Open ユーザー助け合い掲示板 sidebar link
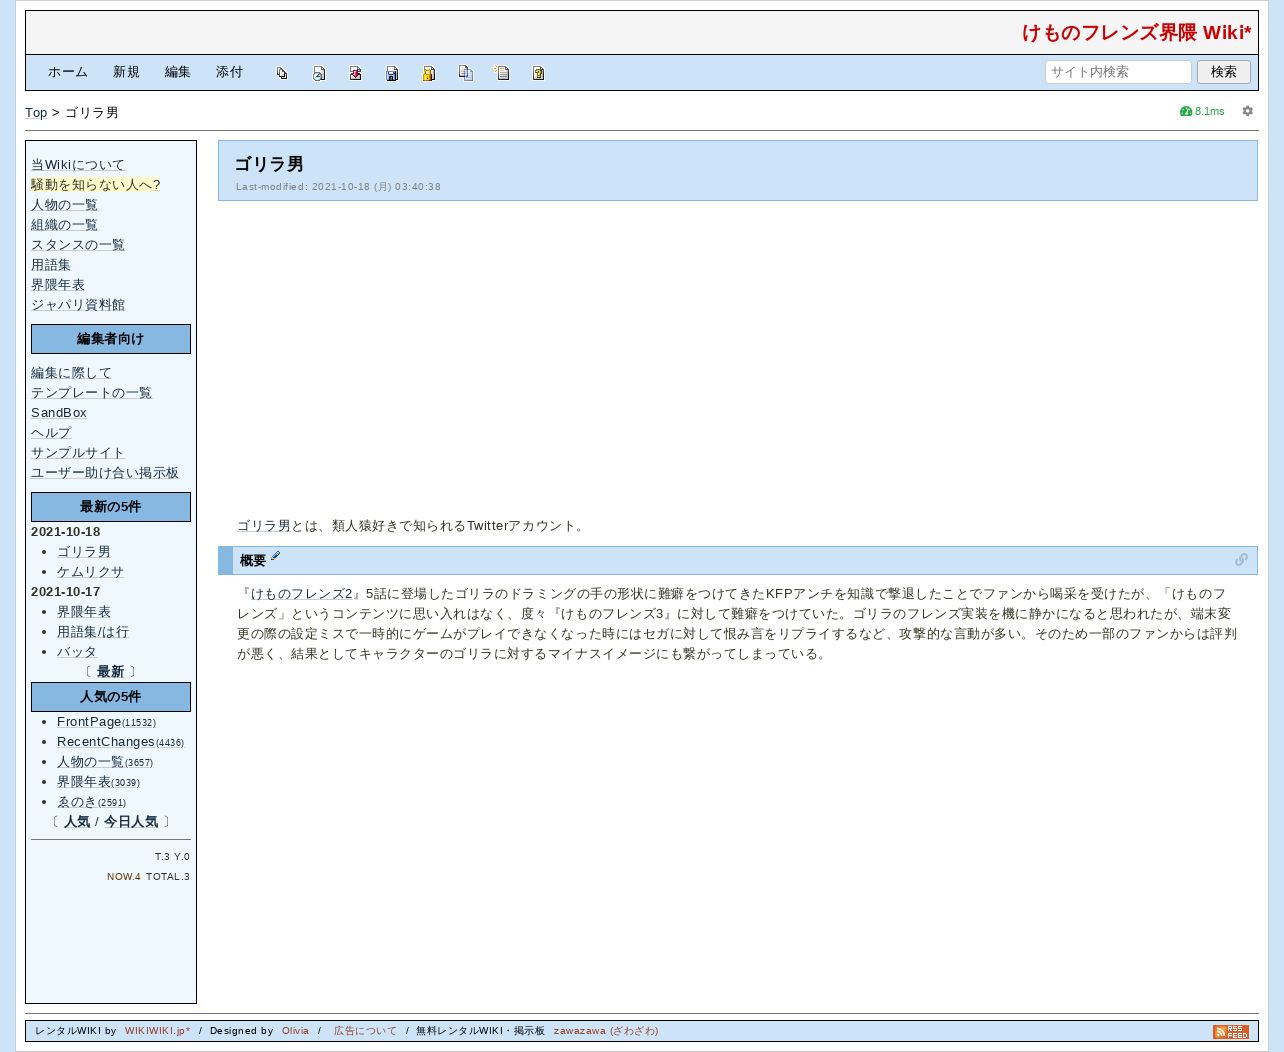This screenshot has height=1052, width=1284. click(105, 473)
